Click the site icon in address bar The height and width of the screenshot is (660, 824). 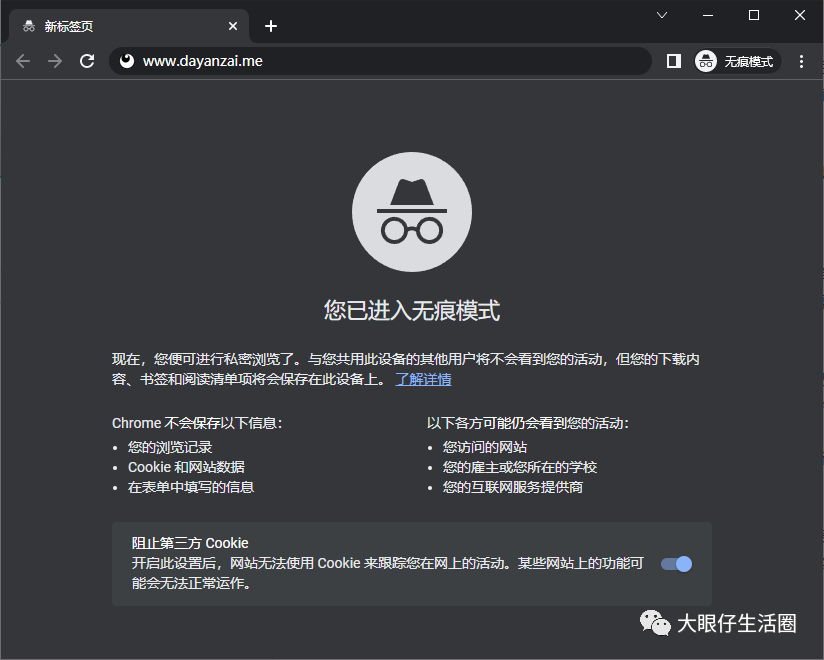(127, 61)
